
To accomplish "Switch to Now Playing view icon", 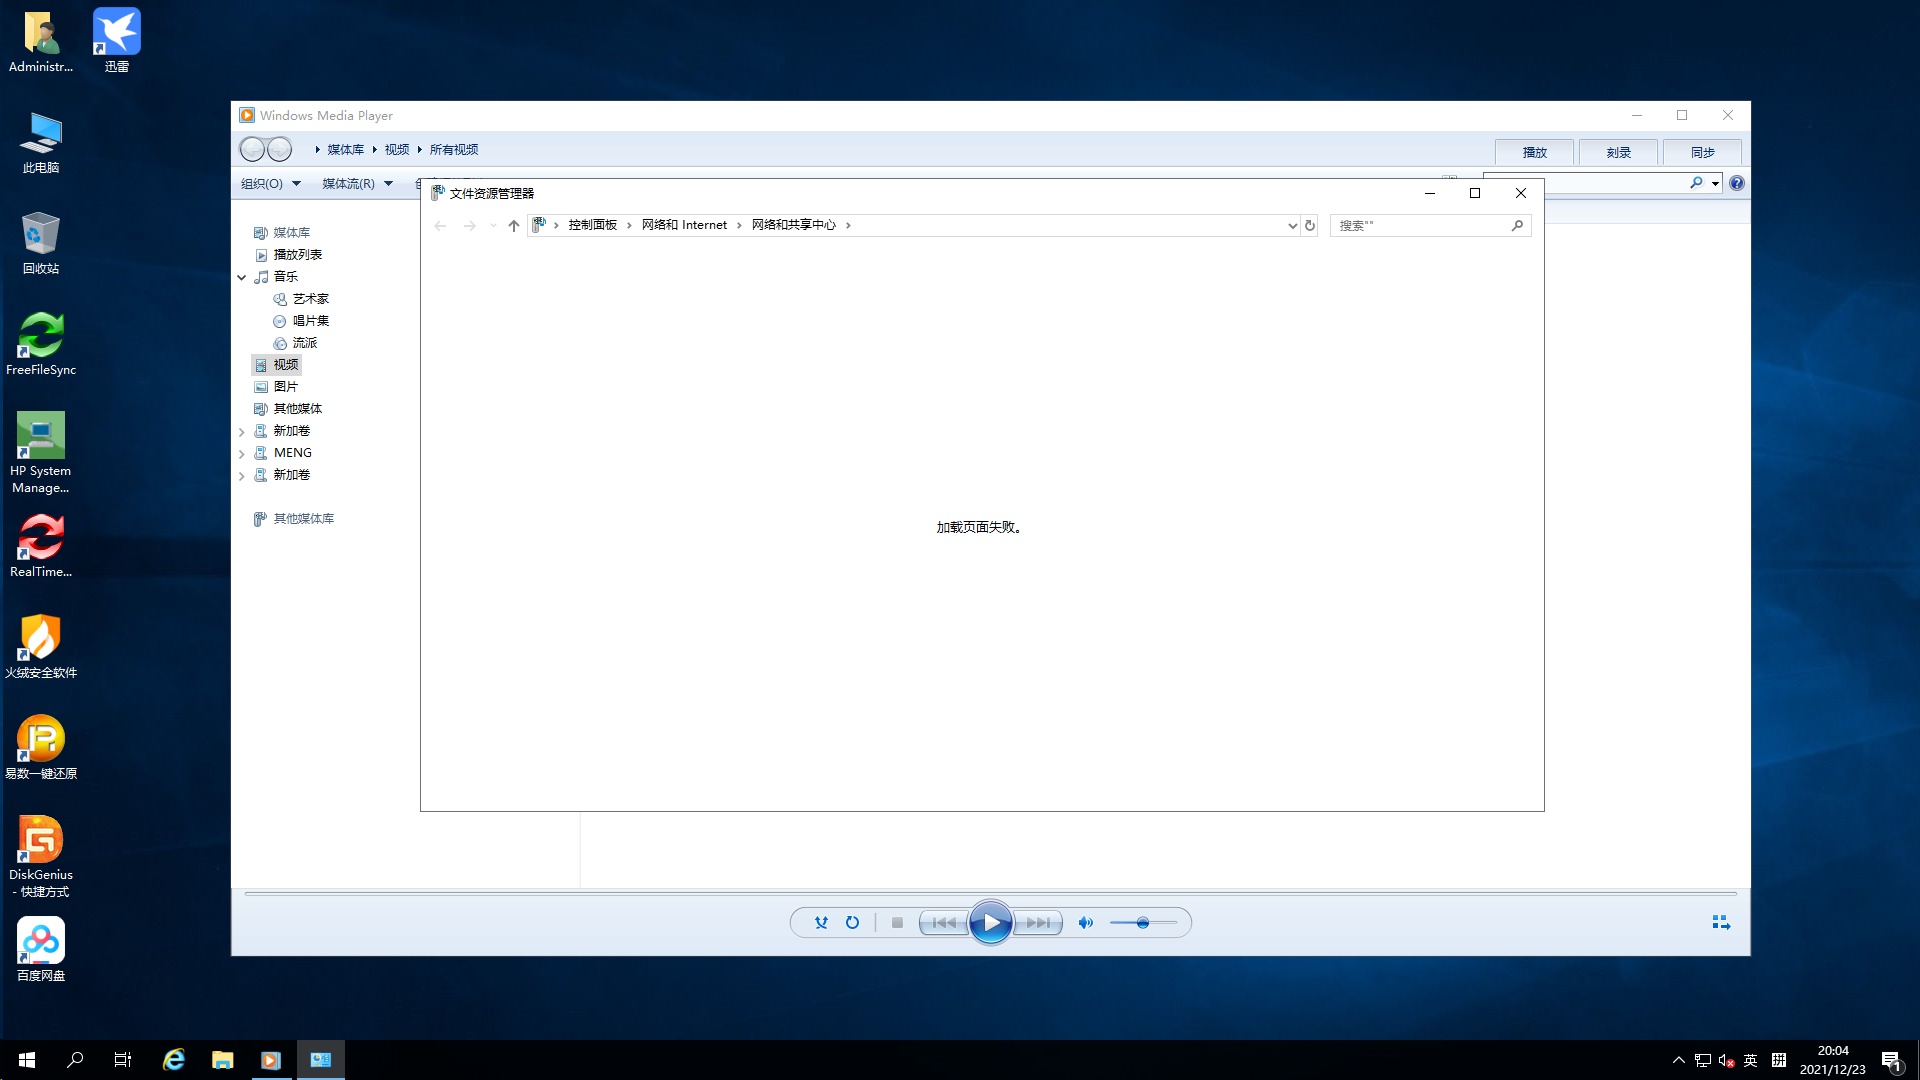I will pos(1721,922).
